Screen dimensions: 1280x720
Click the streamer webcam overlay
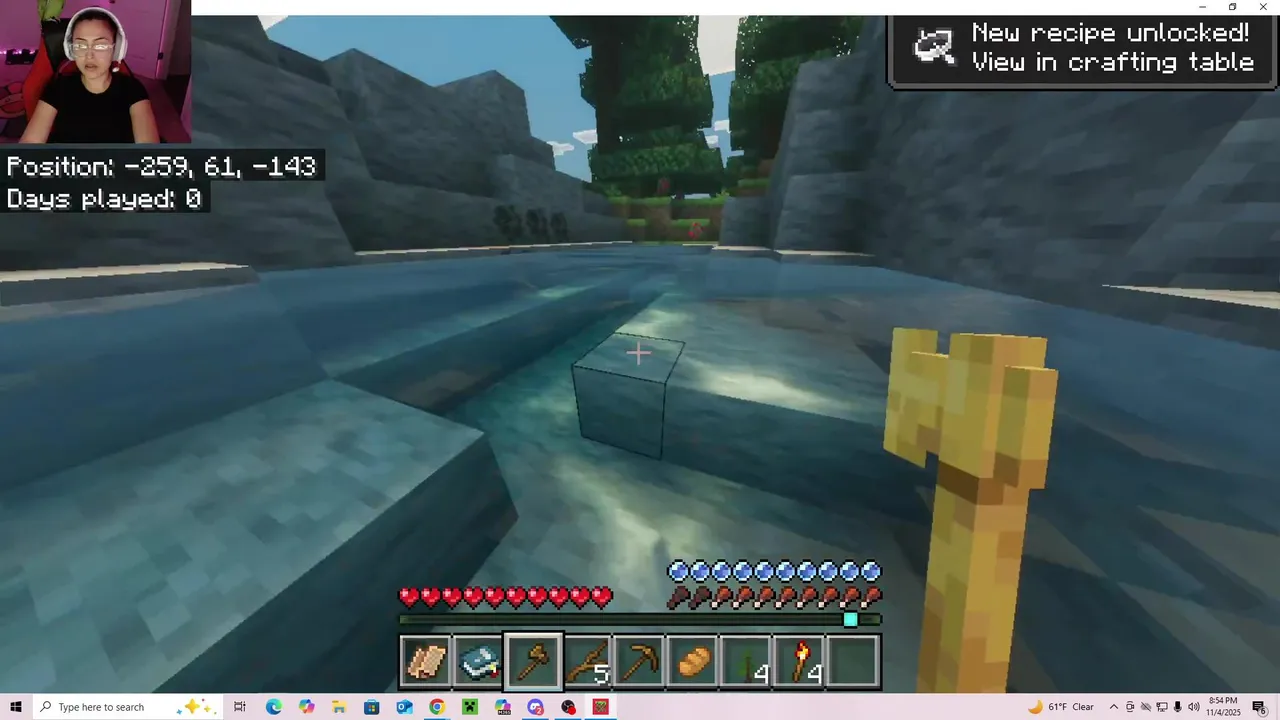[95, 72]
